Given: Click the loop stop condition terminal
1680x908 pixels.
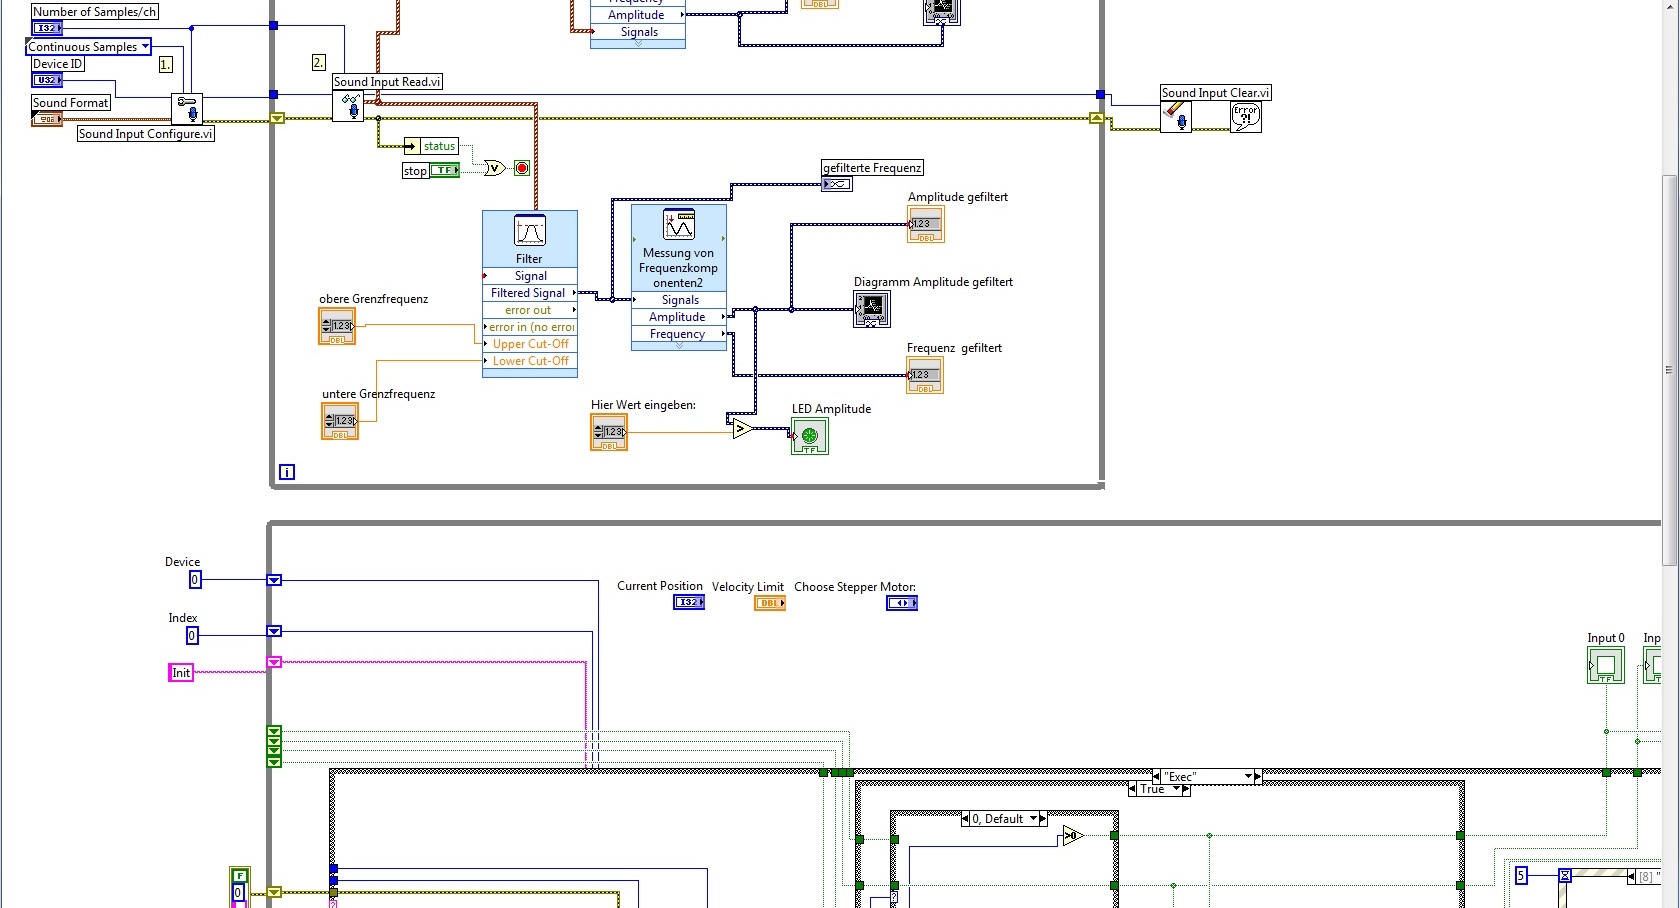Looking at the screenshot, I should 521,168.
